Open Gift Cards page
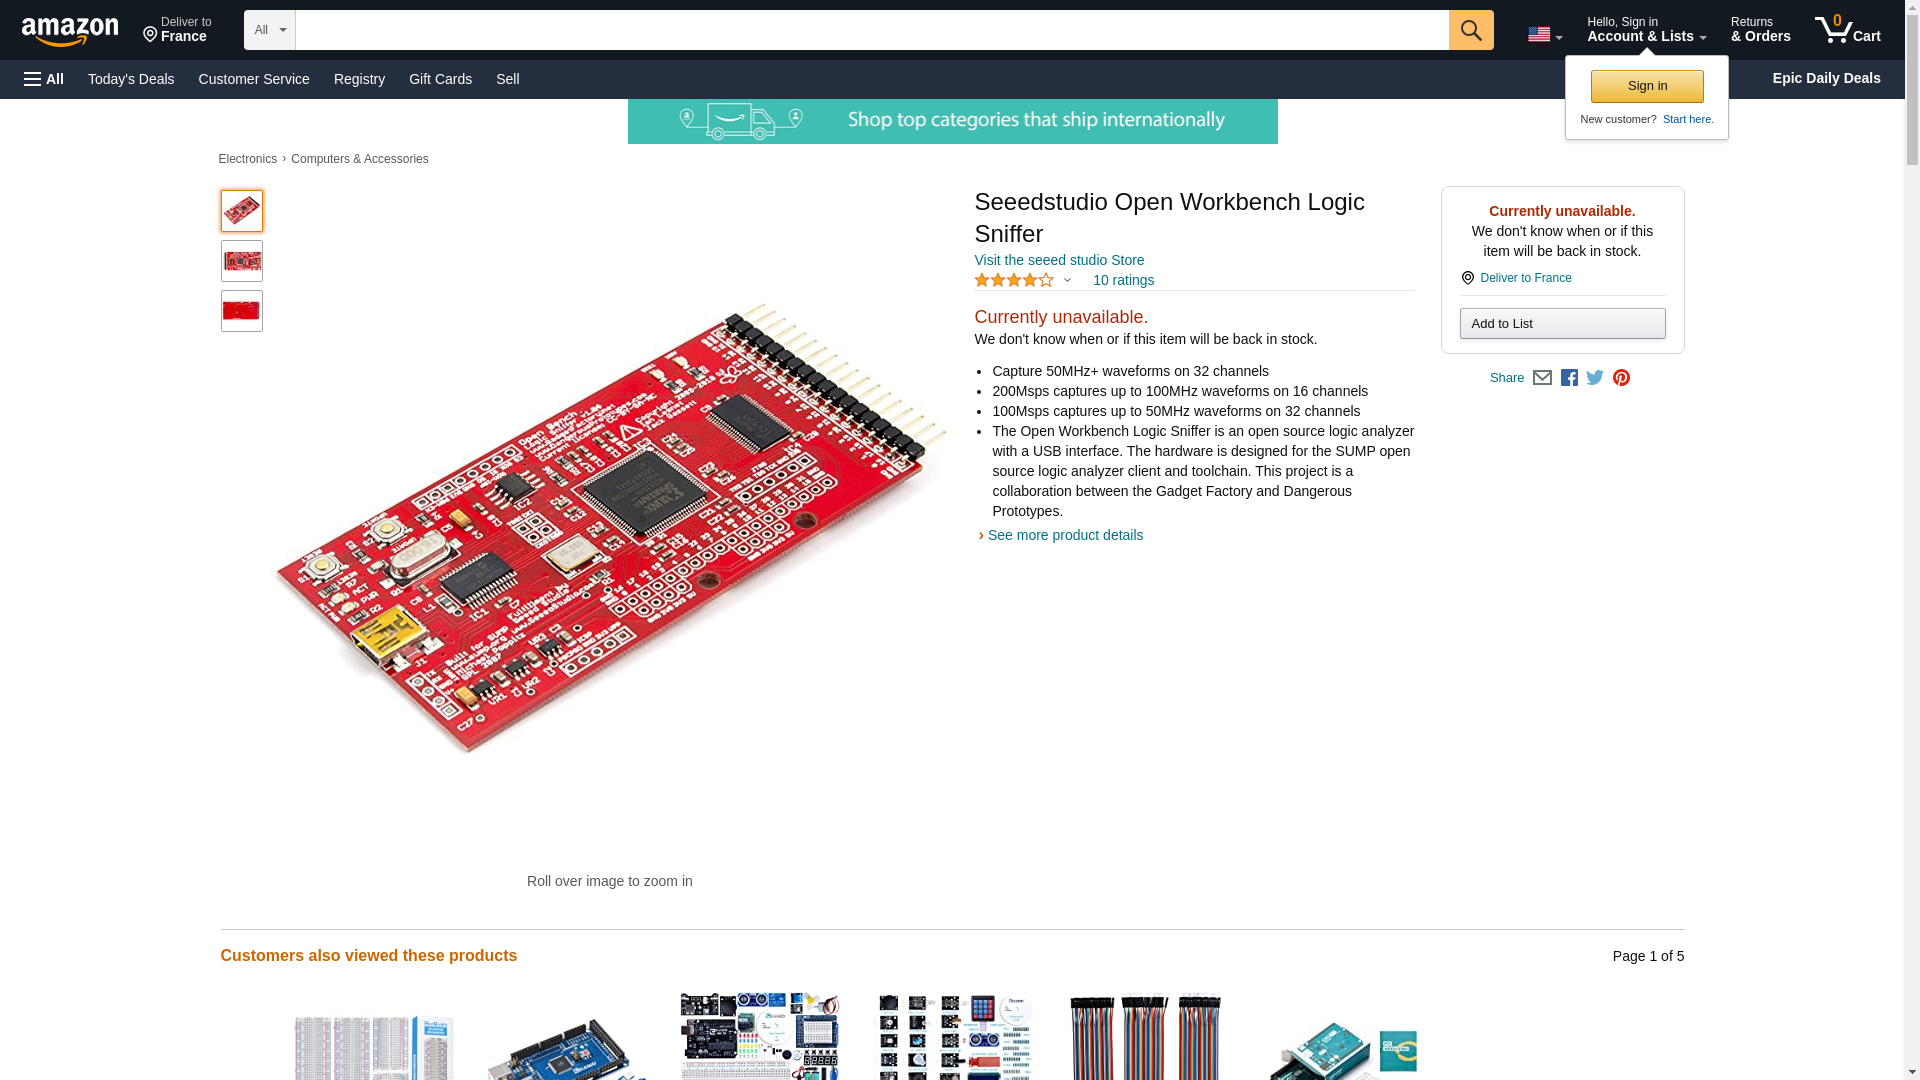 pos(440,79)
